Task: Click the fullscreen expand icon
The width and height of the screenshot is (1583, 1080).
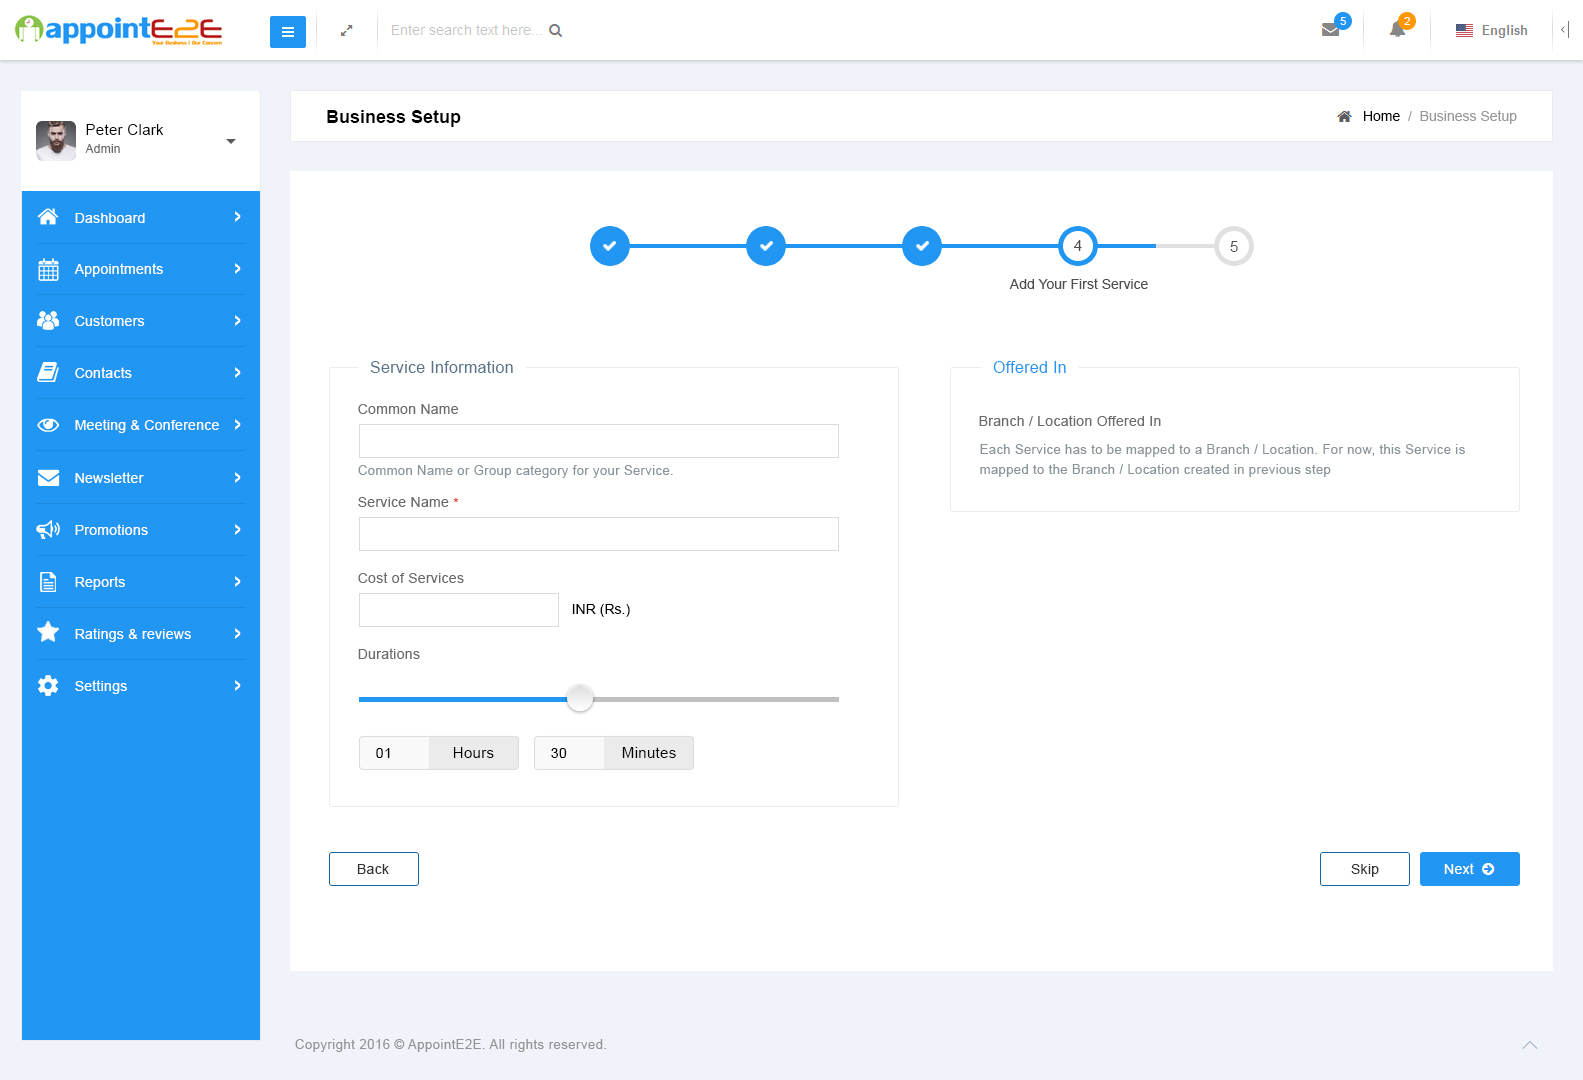Action: 347,31
